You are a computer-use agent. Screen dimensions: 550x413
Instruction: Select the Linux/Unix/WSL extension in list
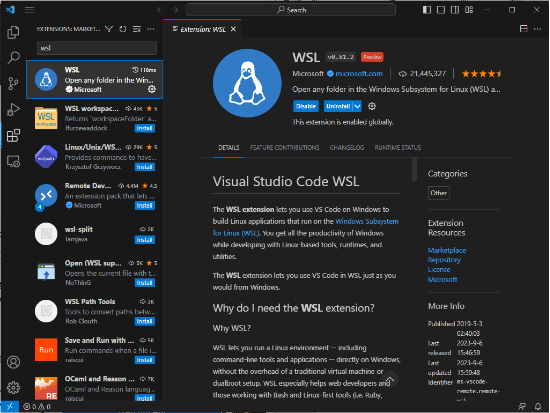pyautogui.click(x=95, y=157)
